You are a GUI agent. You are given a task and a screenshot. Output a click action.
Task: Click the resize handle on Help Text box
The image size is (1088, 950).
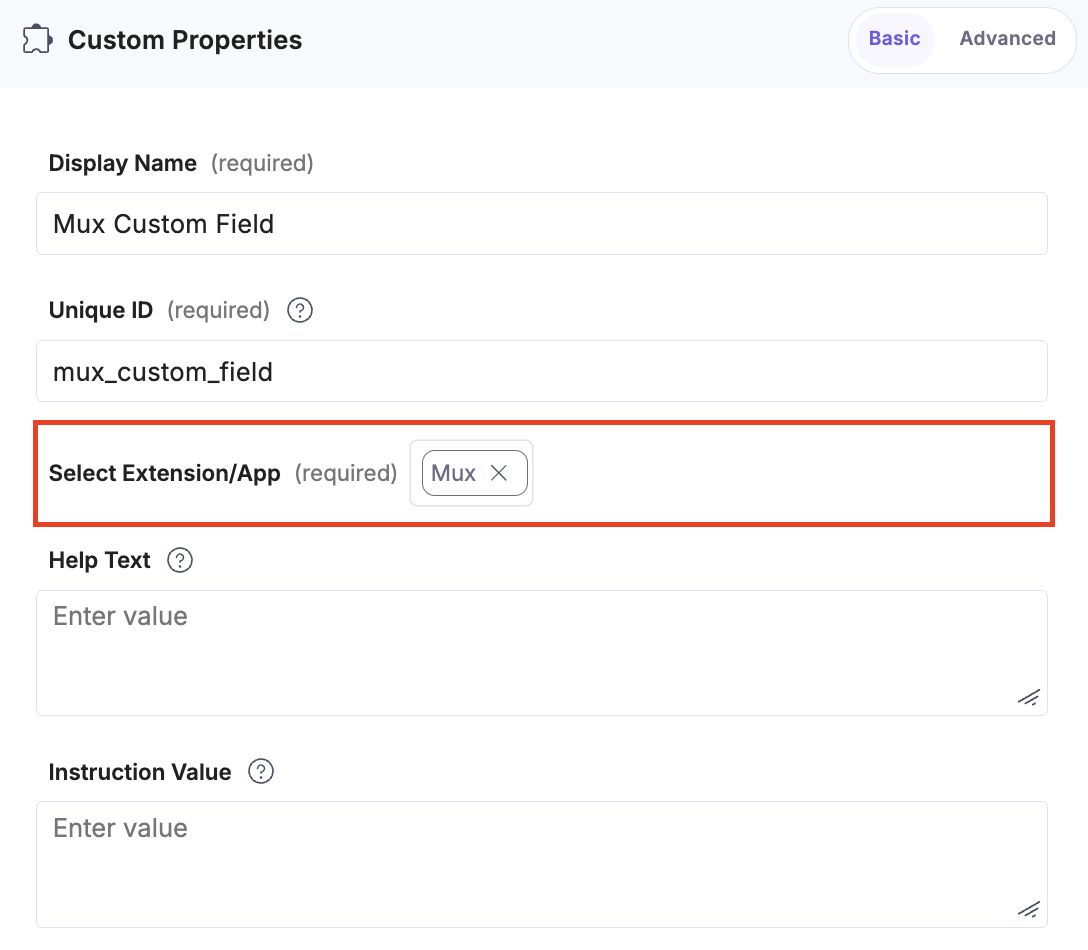[x=1028, y=697]
